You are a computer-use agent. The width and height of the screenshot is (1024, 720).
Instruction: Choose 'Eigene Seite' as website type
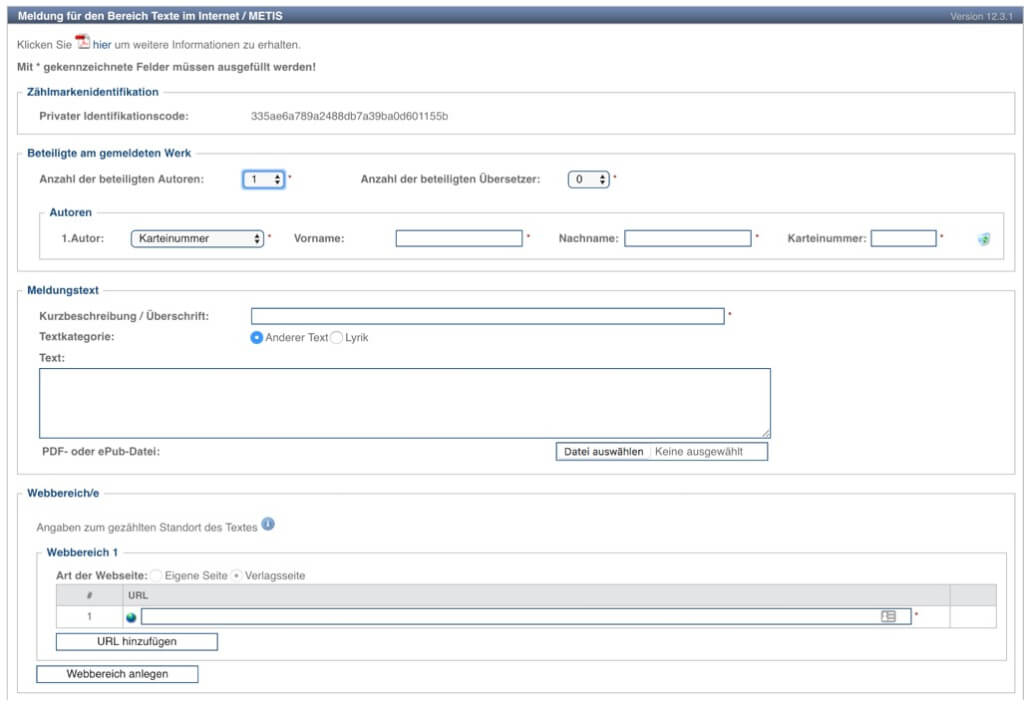[156, 576]
